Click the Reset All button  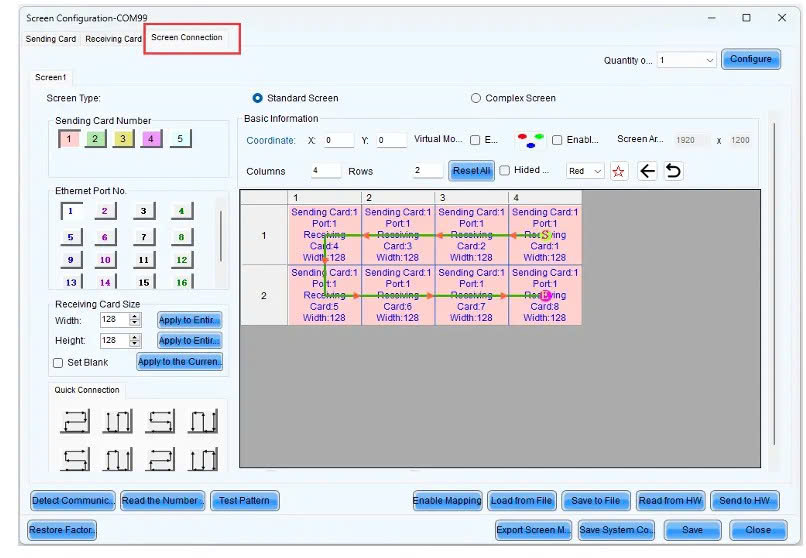471,171
